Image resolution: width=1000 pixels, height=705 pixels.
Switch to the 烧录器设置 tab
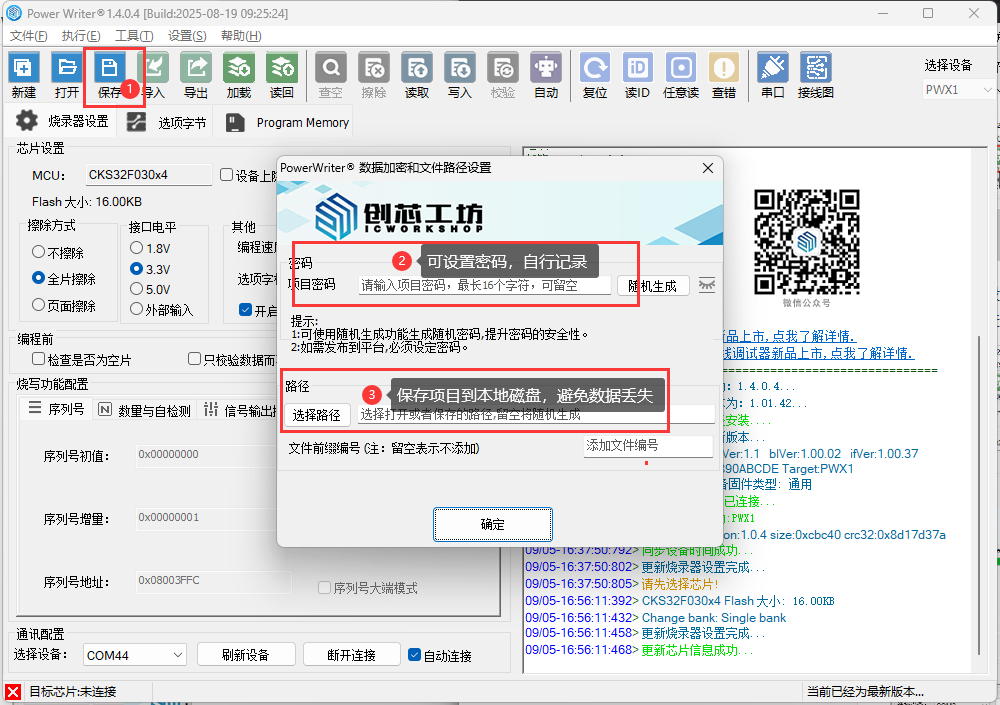pos(62,121)
